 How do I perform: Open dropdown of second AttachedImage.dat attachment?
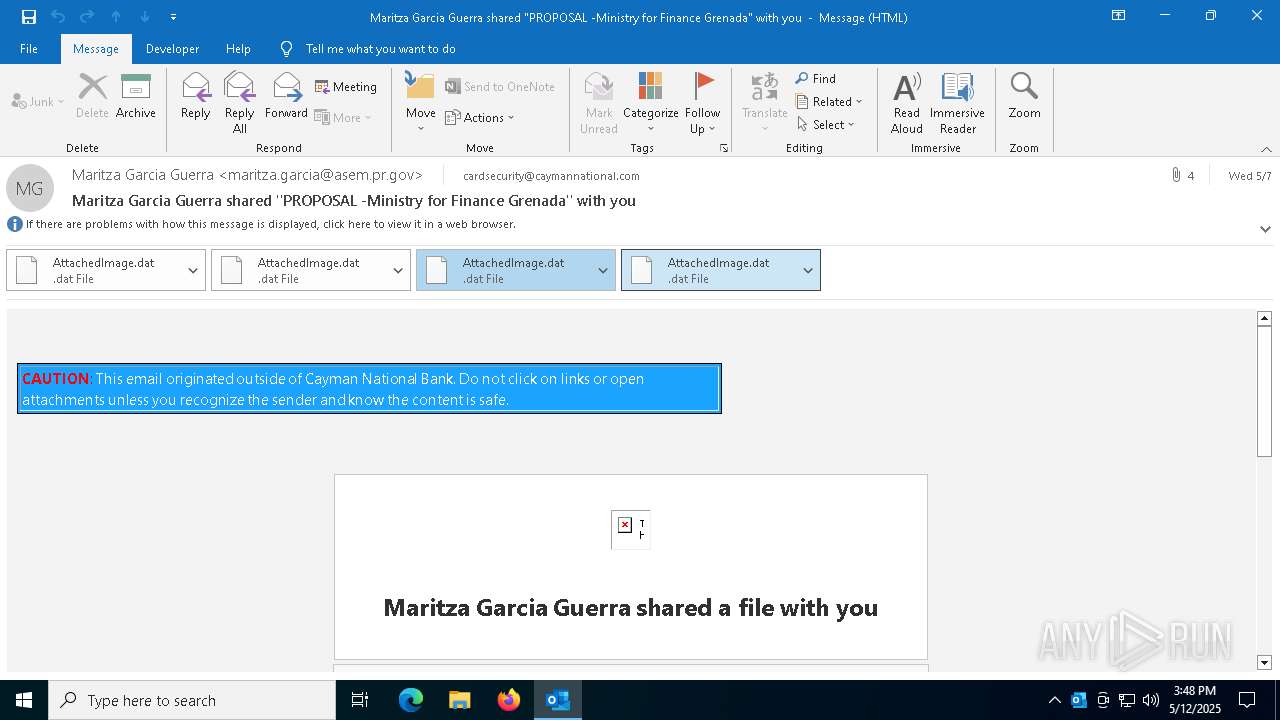[398, 270]
